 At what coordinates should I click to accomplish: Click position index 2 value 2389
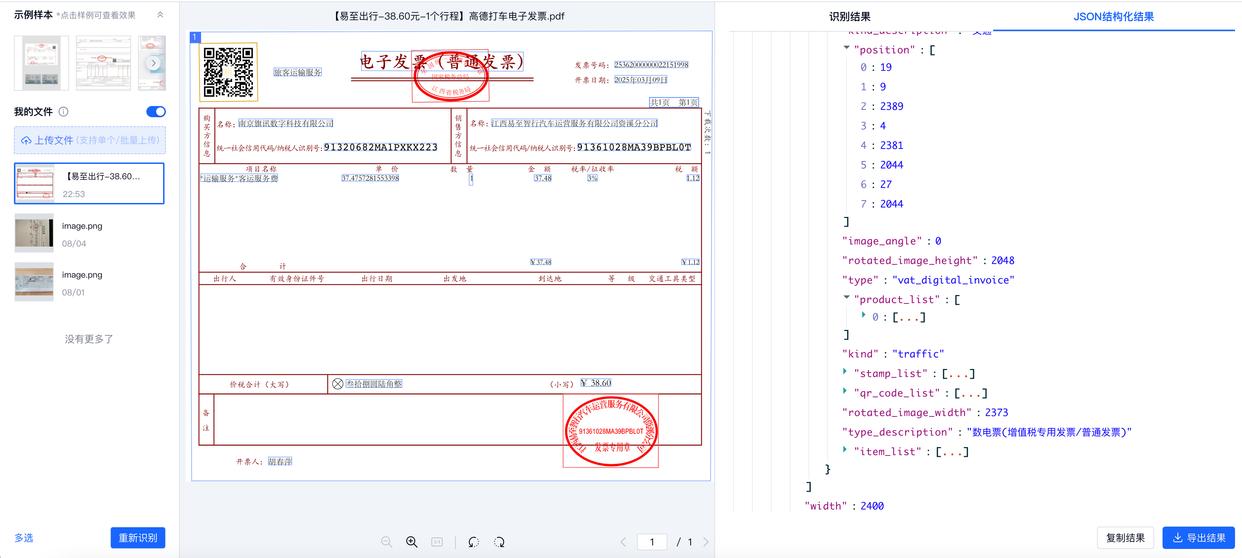(892, 106)
